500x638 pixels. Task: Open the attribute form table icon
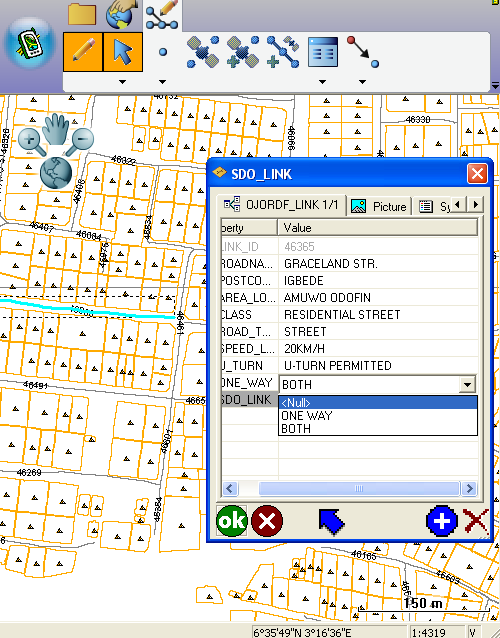[323, 52]
